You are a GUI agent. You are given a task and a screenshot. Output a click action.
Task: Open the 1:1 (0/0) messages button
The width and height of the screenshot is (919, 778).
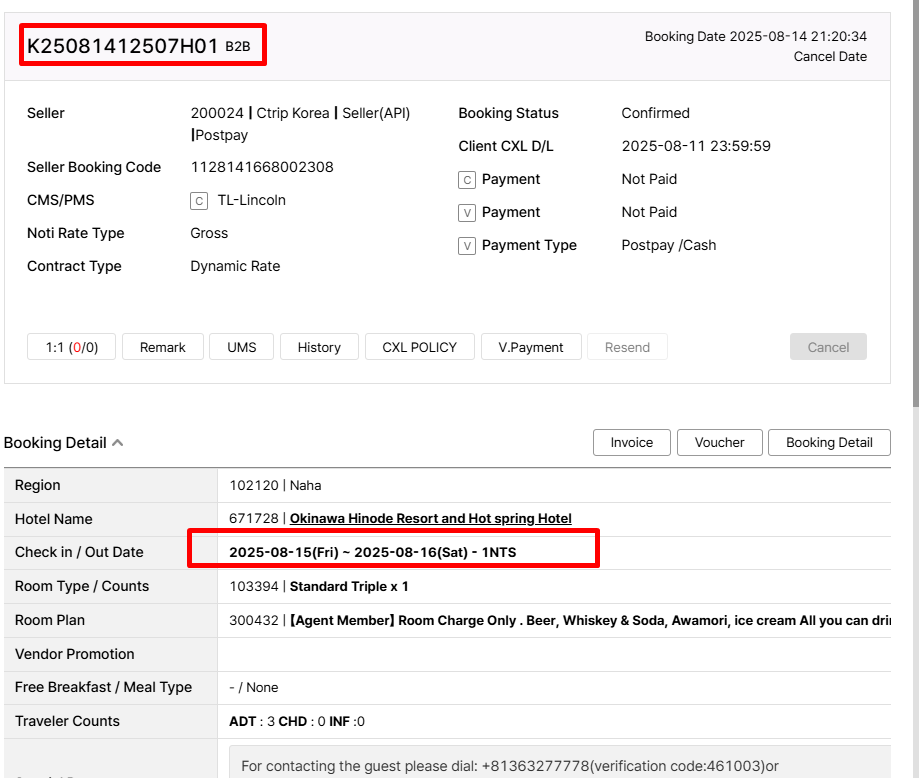(72, 347)
